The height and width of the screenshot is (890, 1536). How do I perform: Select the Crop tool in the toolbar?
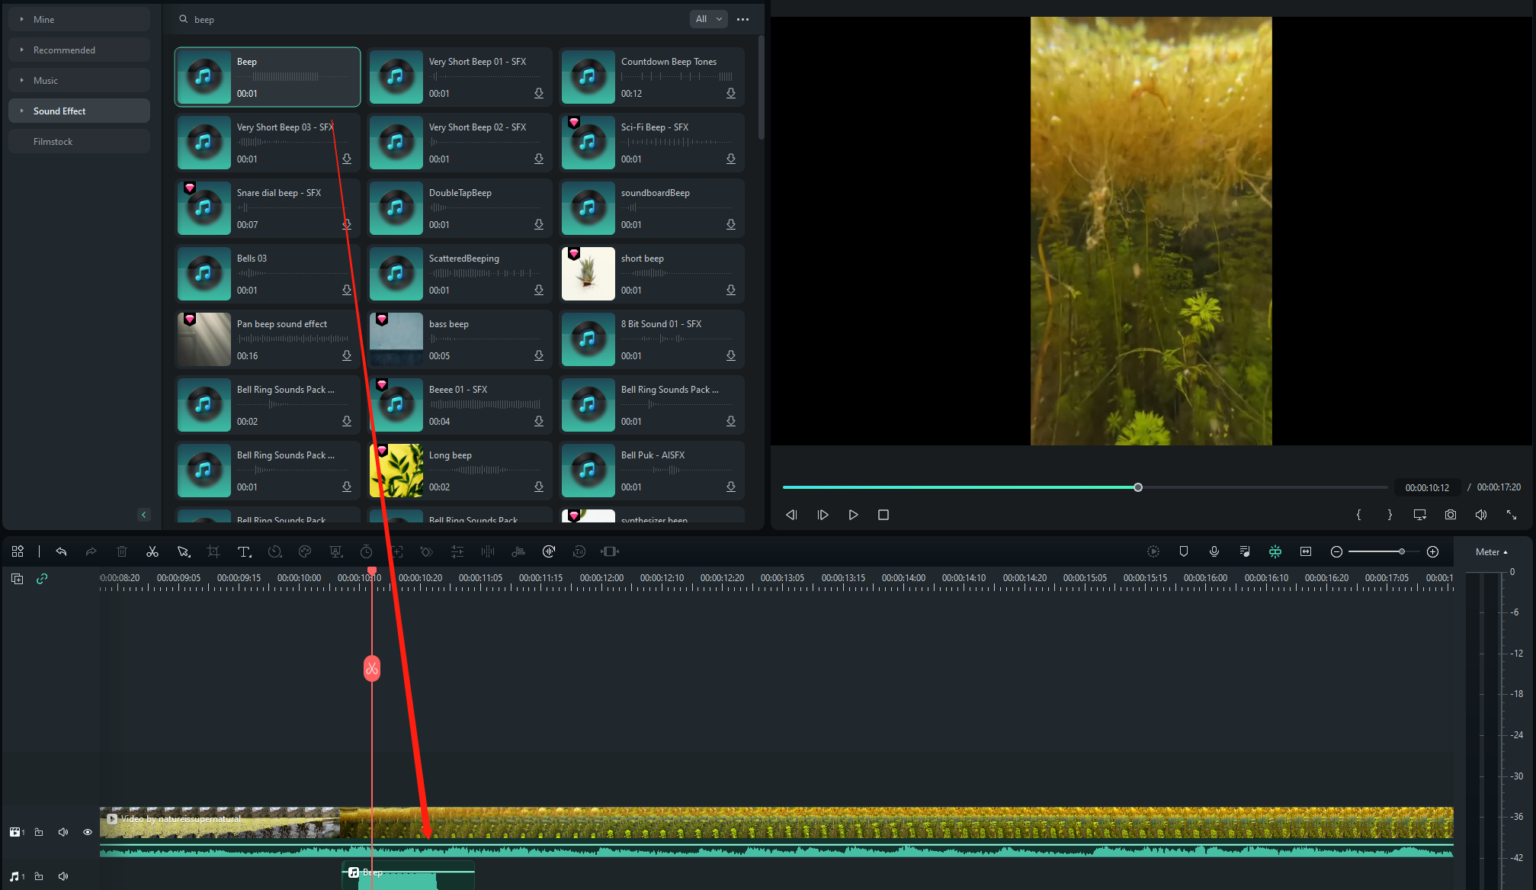[213, 551]
